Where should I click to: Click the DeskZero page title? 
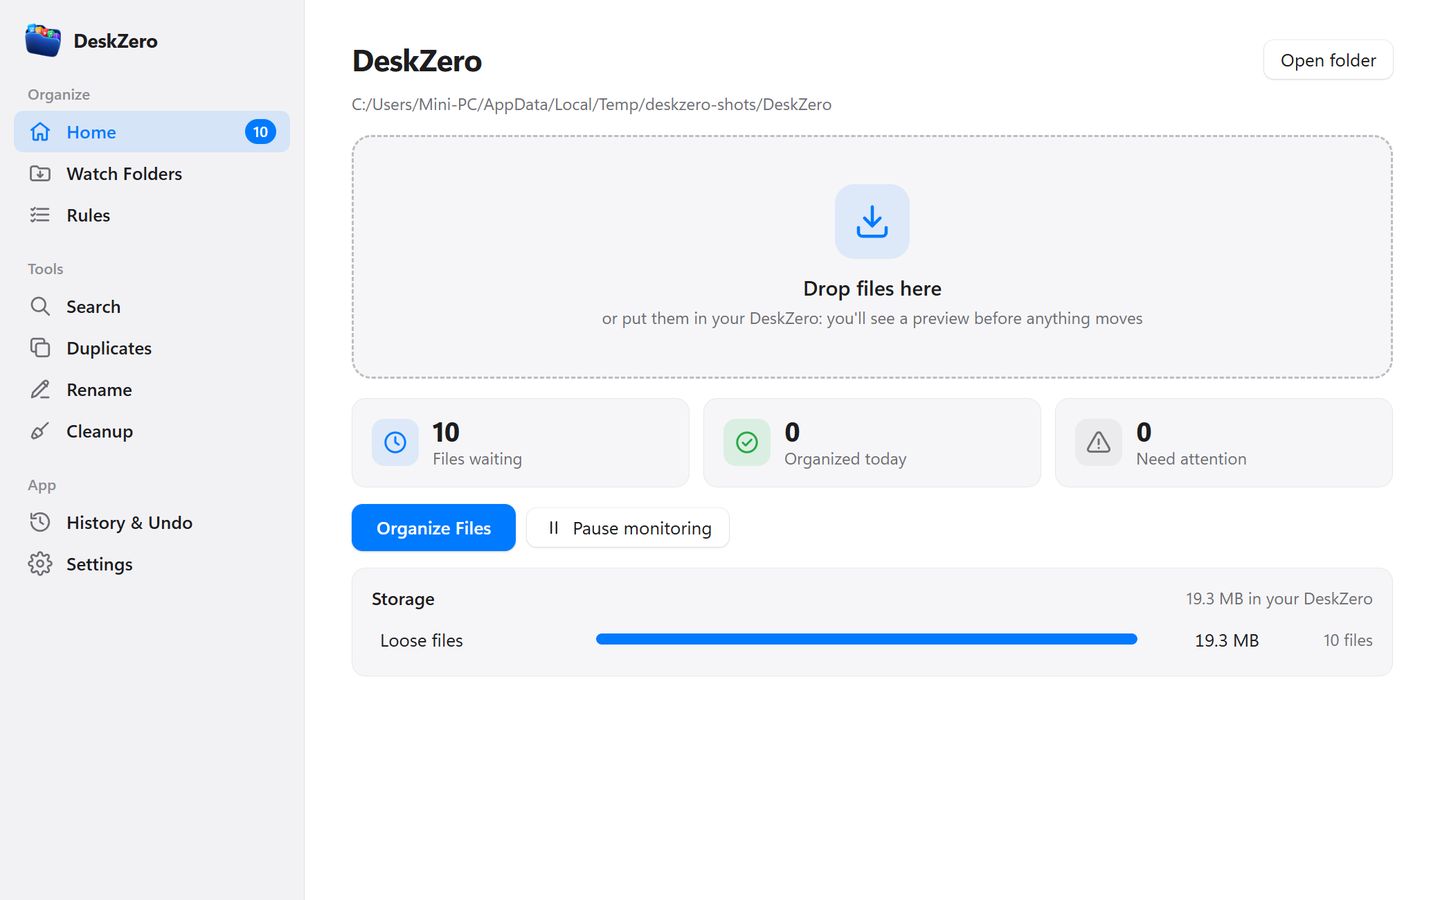pos(417,61)
